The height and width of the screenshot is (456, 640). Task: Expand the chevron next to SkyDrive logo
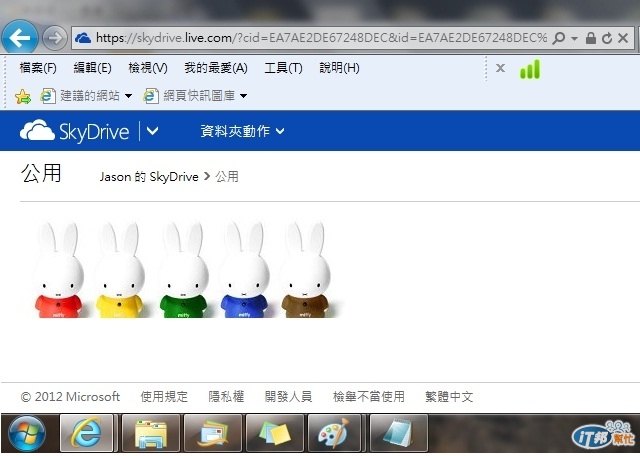point(152,131)
